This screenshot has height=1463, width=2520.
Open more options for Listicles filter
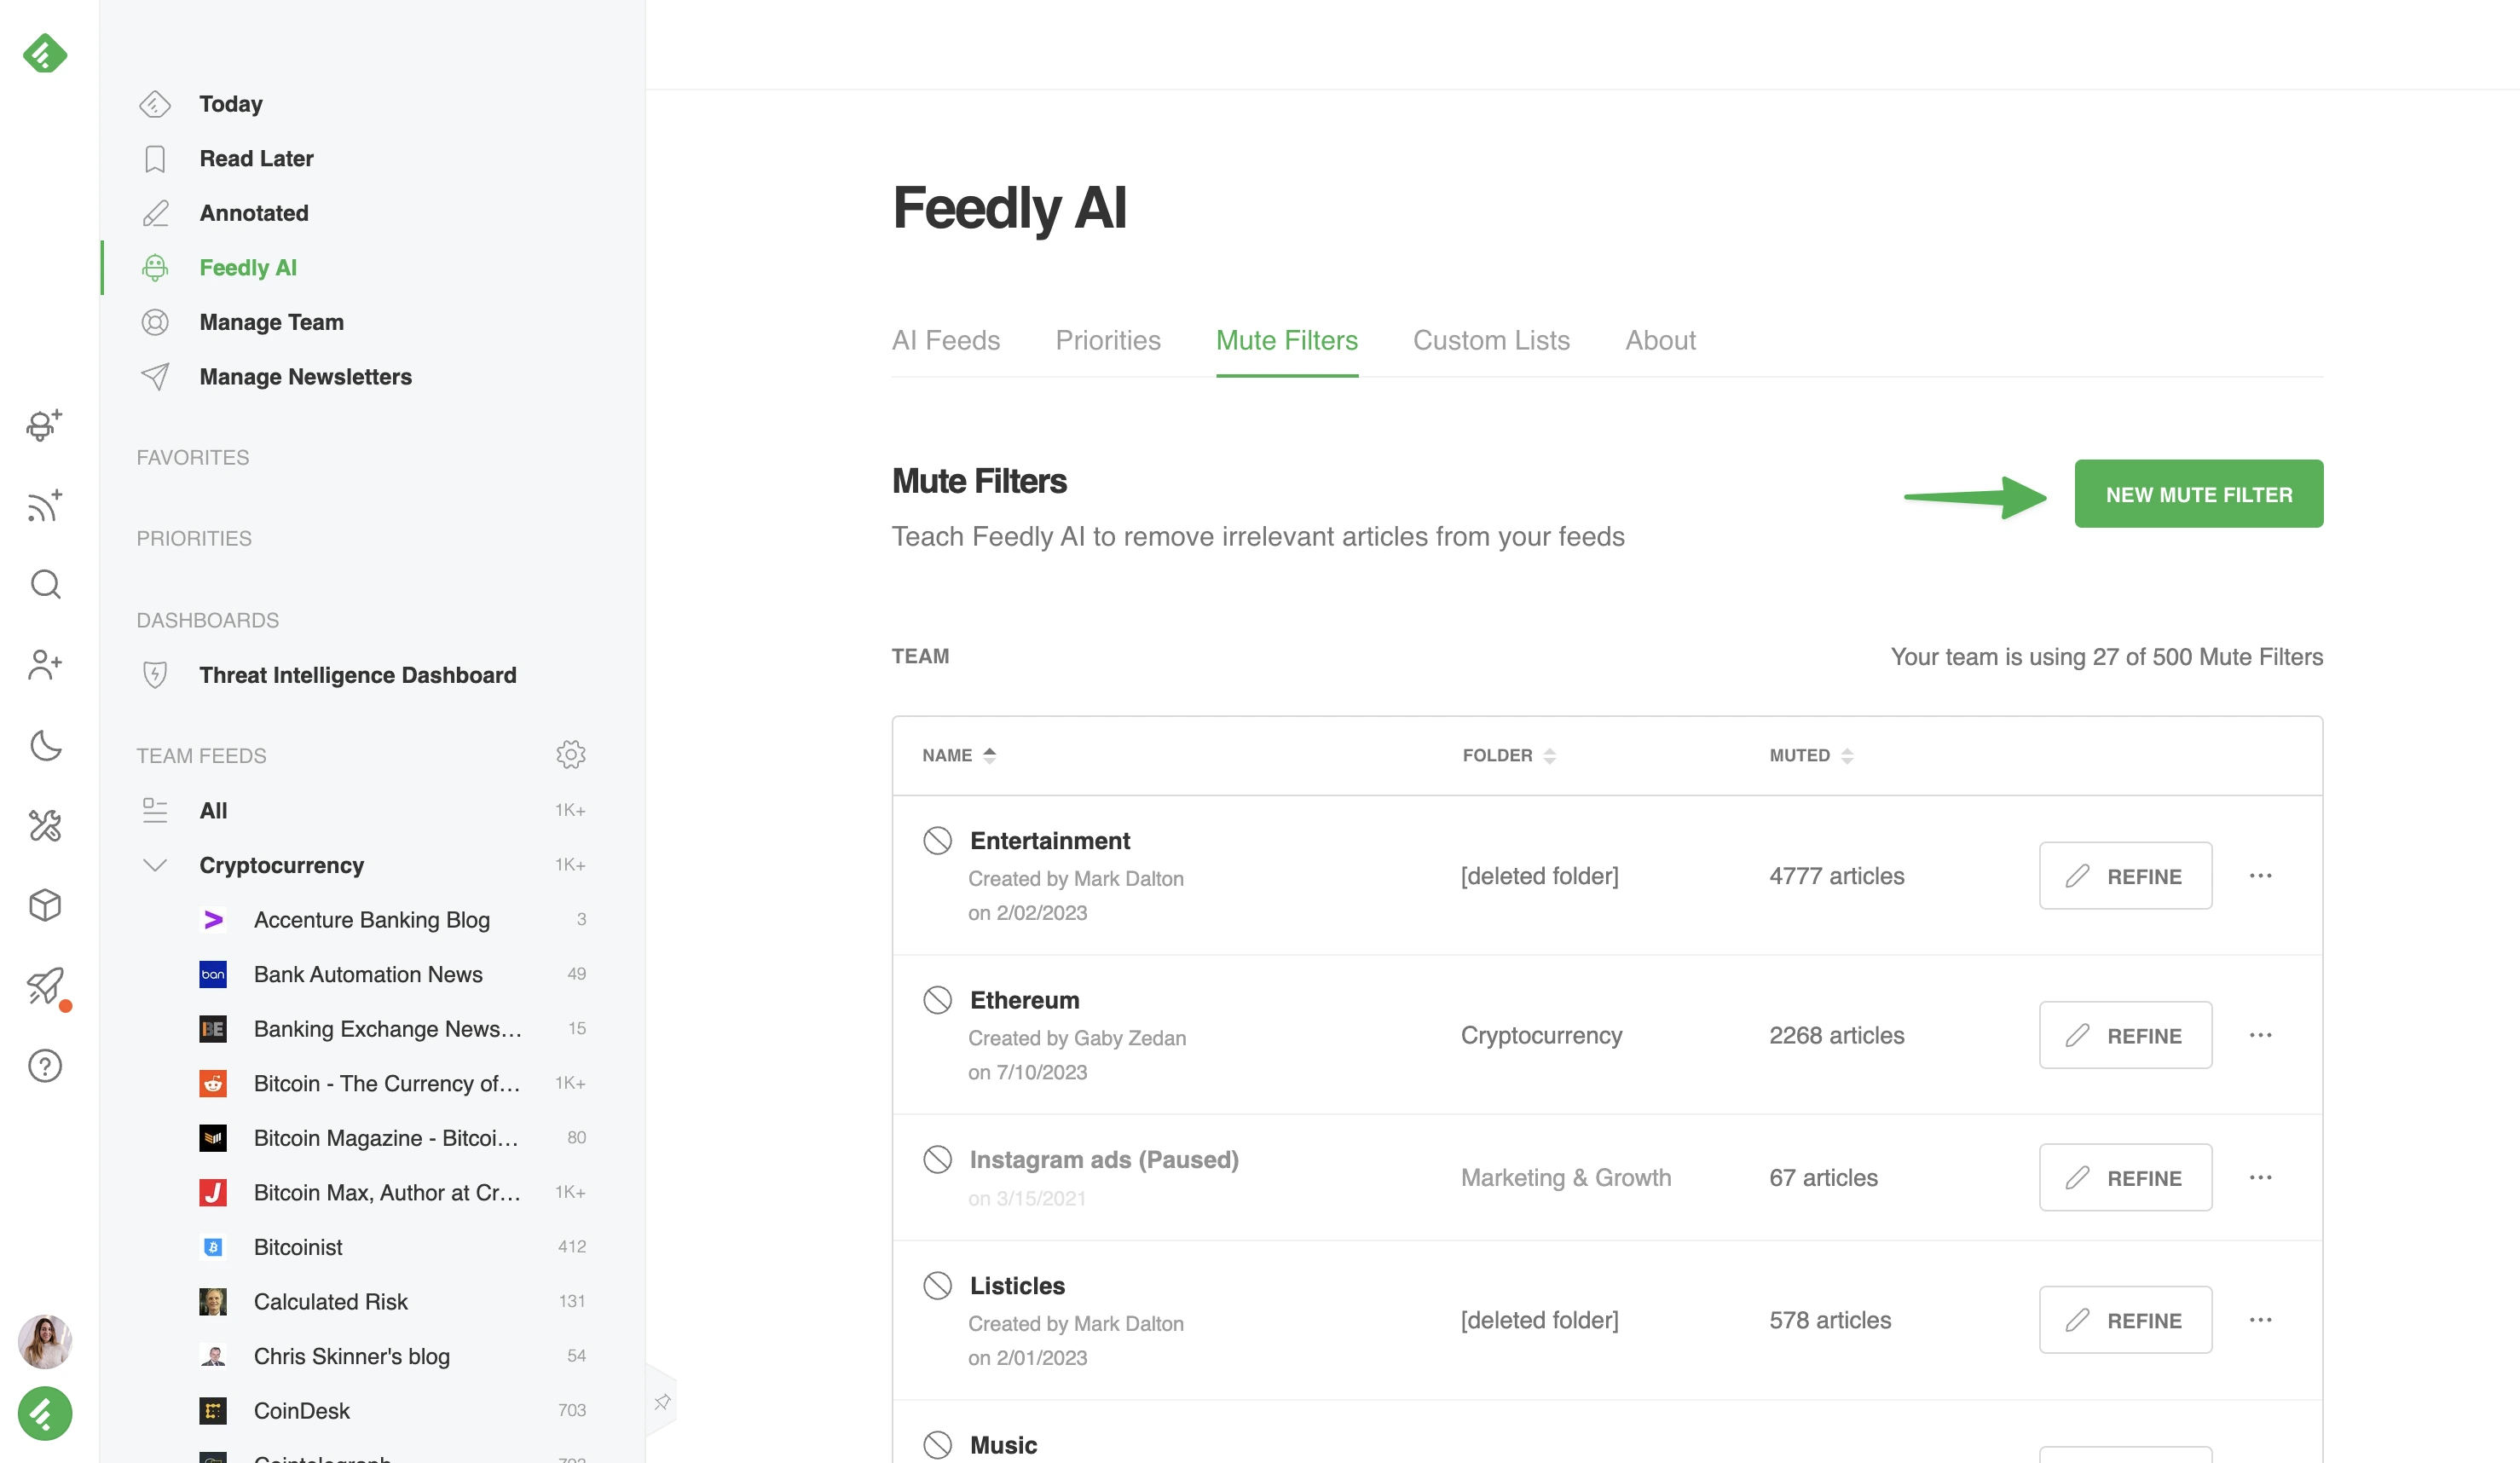pyautogui.click(x=2260, y=1320)
